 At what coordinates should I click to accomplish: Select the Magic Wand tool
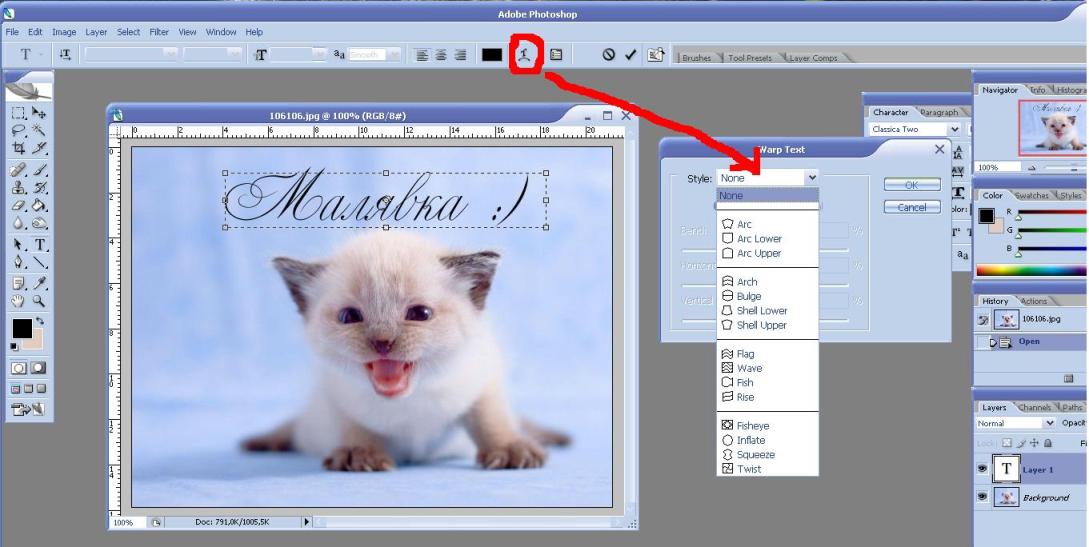click(x=40, y=131)
